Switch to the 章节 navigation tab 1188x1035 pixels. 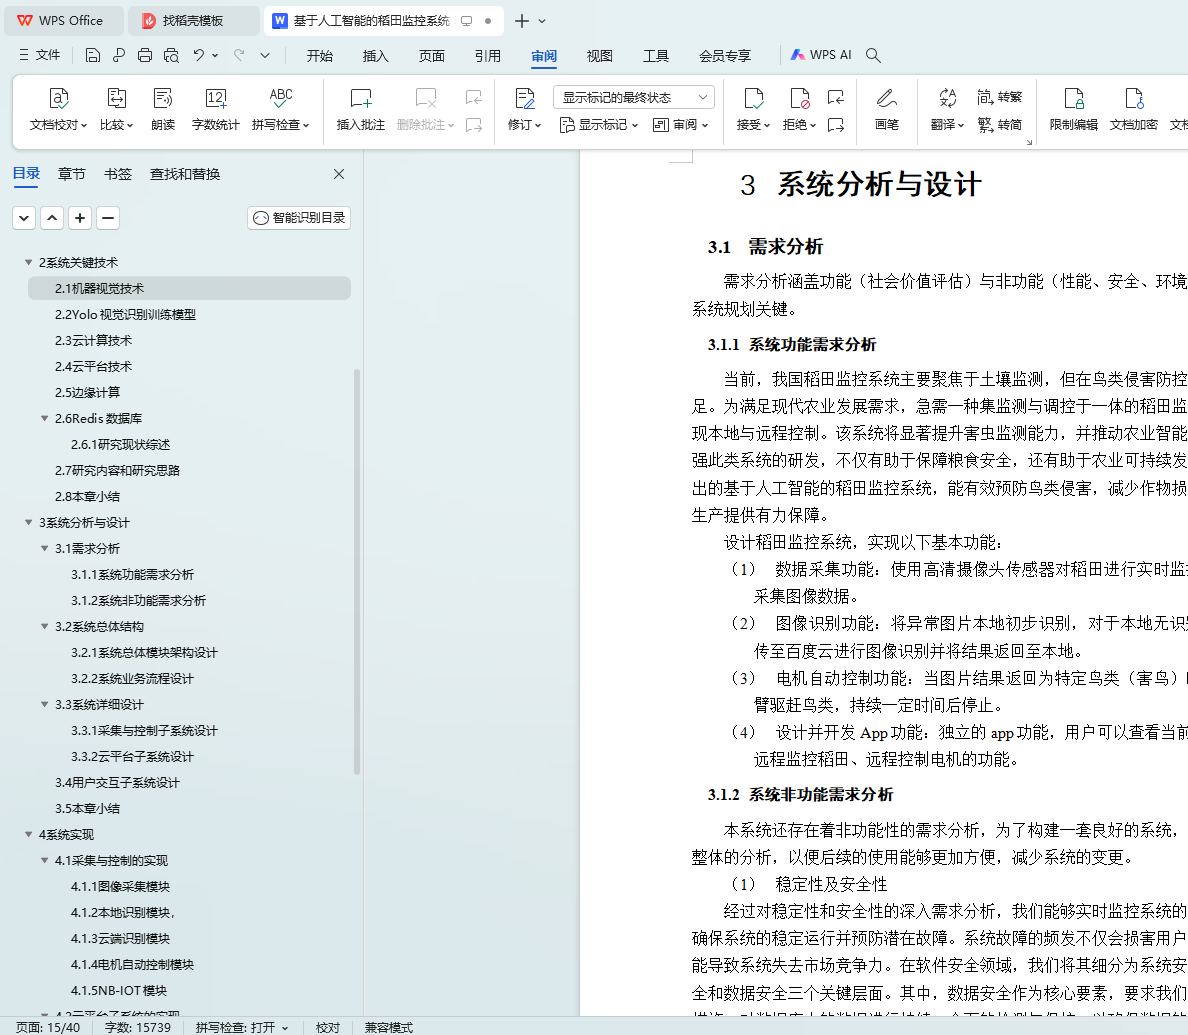[x=71, y=174]
